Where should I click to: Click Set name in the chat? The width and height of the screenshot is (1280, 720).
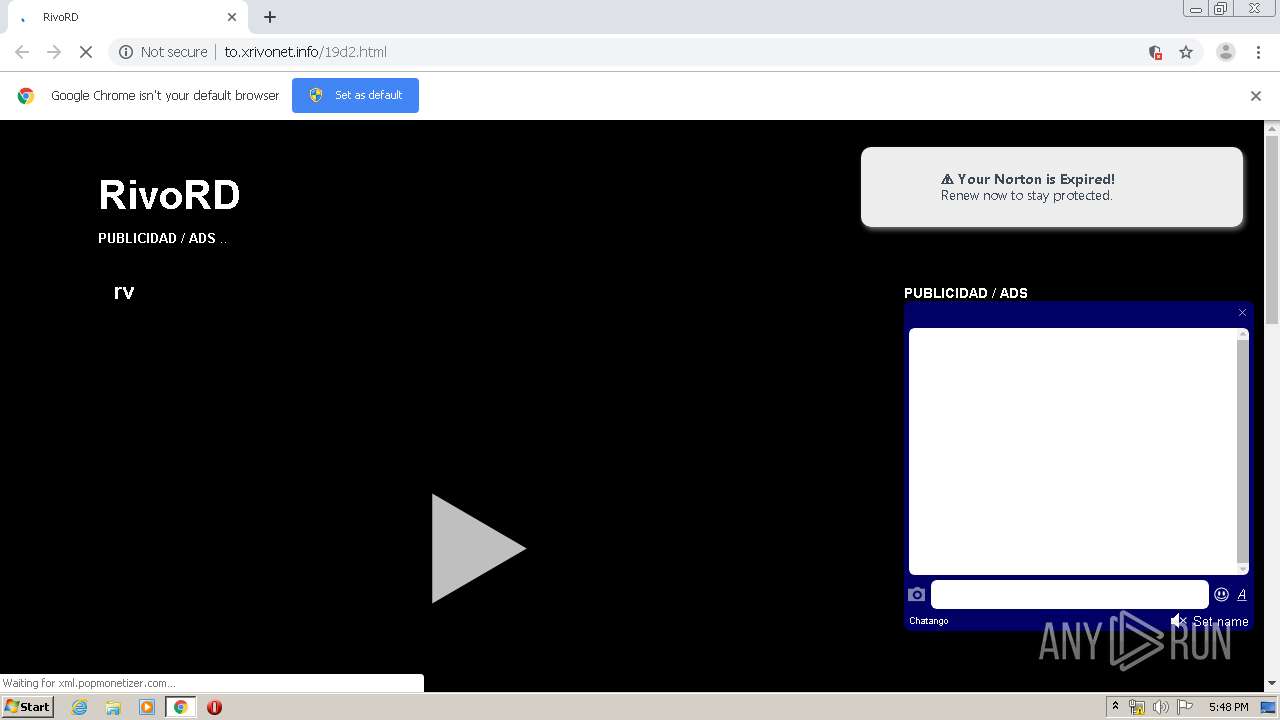tap(1220, 621)
